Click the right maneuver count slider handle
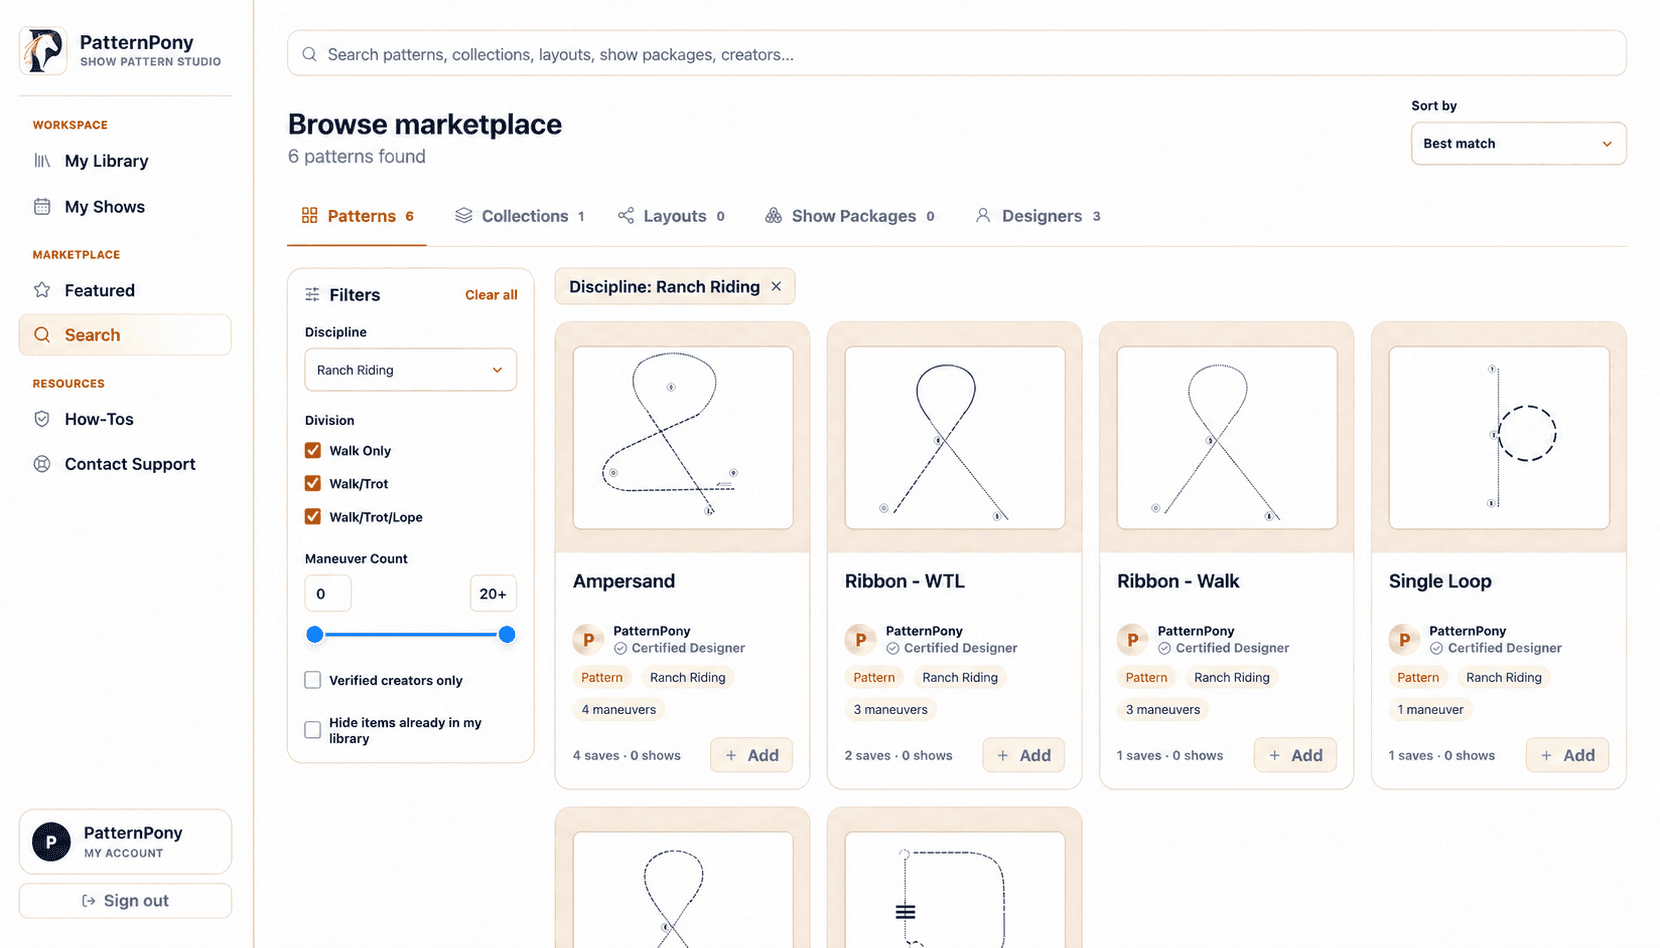1660x948 pixels. (507, 634)
